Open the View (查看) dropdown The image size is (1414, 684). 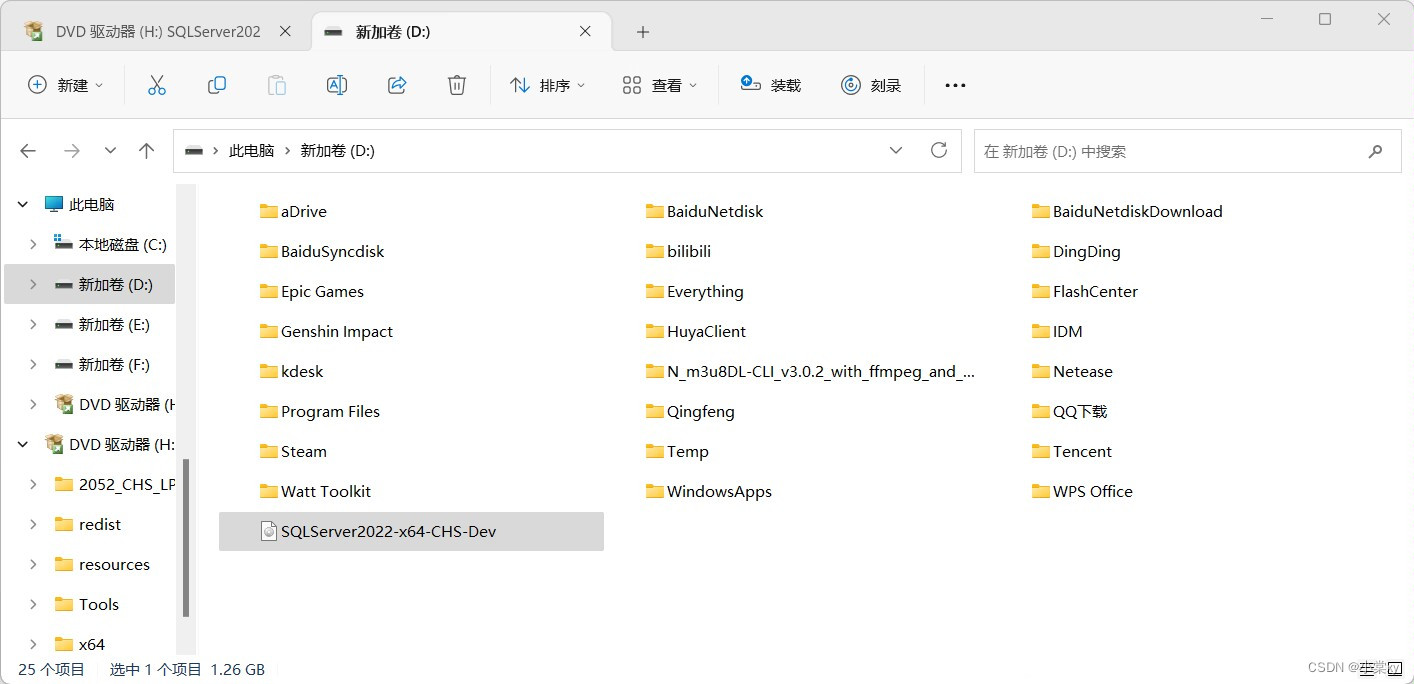pyautogui.click(x=659, y=85)
